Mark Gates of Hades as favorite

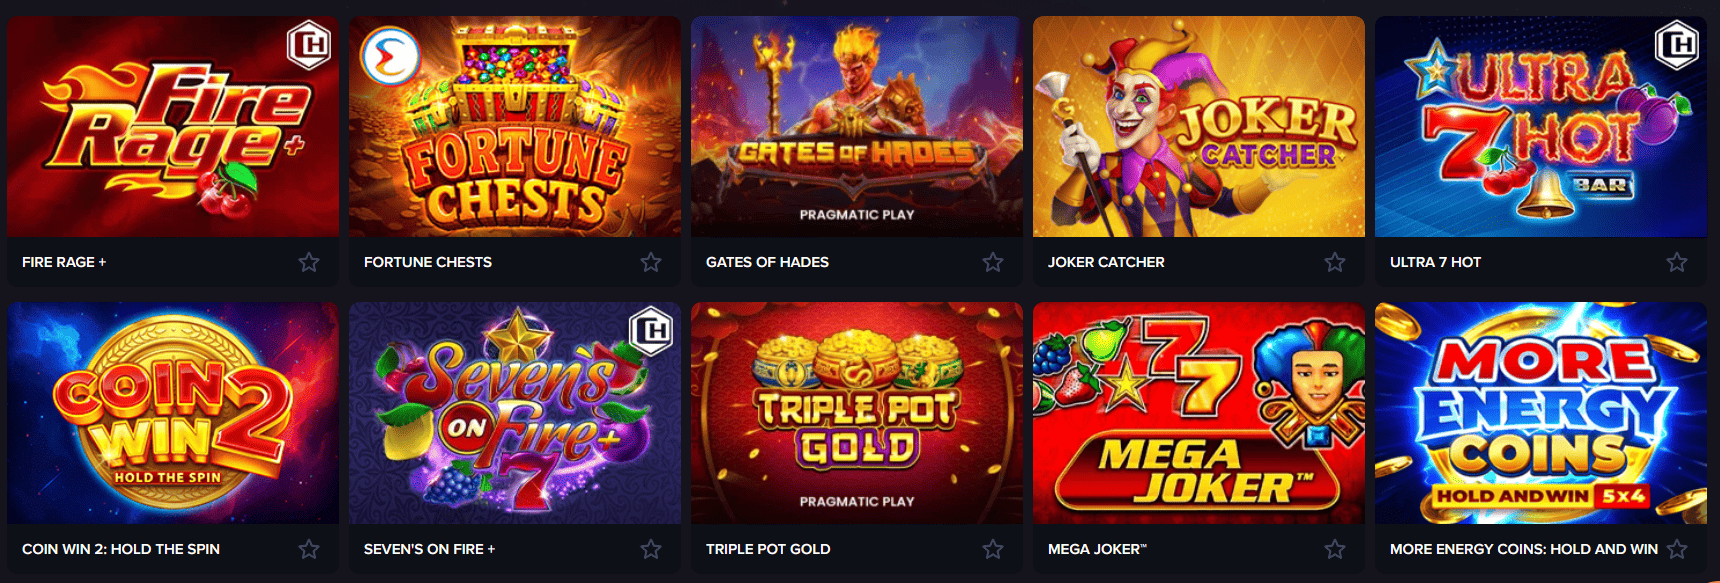(x=993, y=262)
